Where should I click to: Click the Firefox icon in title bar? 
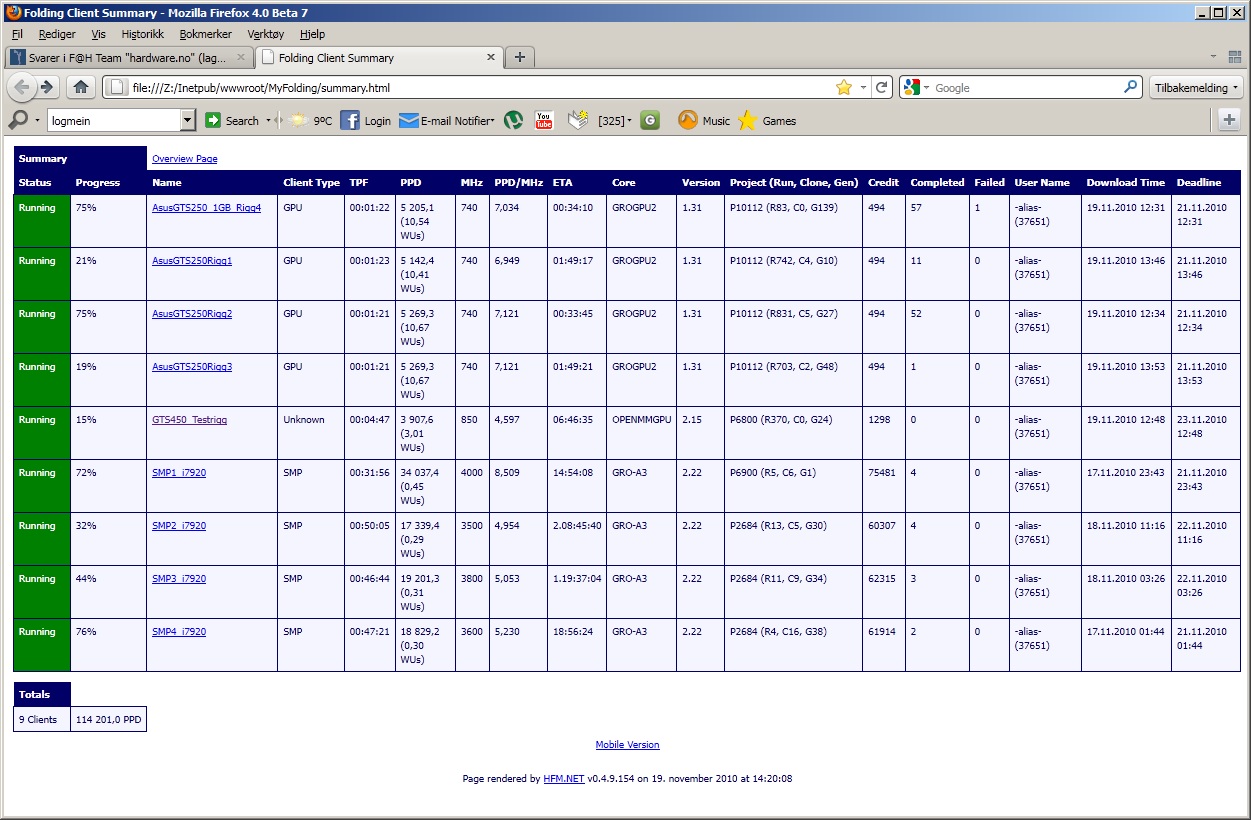click(x=13, y=13)
